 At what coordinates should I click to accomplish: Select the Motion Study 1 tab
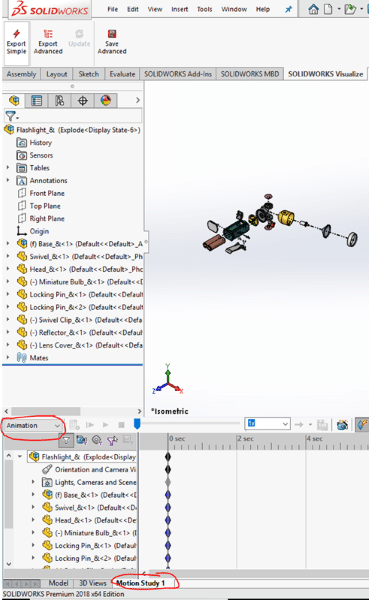[140, 583]
